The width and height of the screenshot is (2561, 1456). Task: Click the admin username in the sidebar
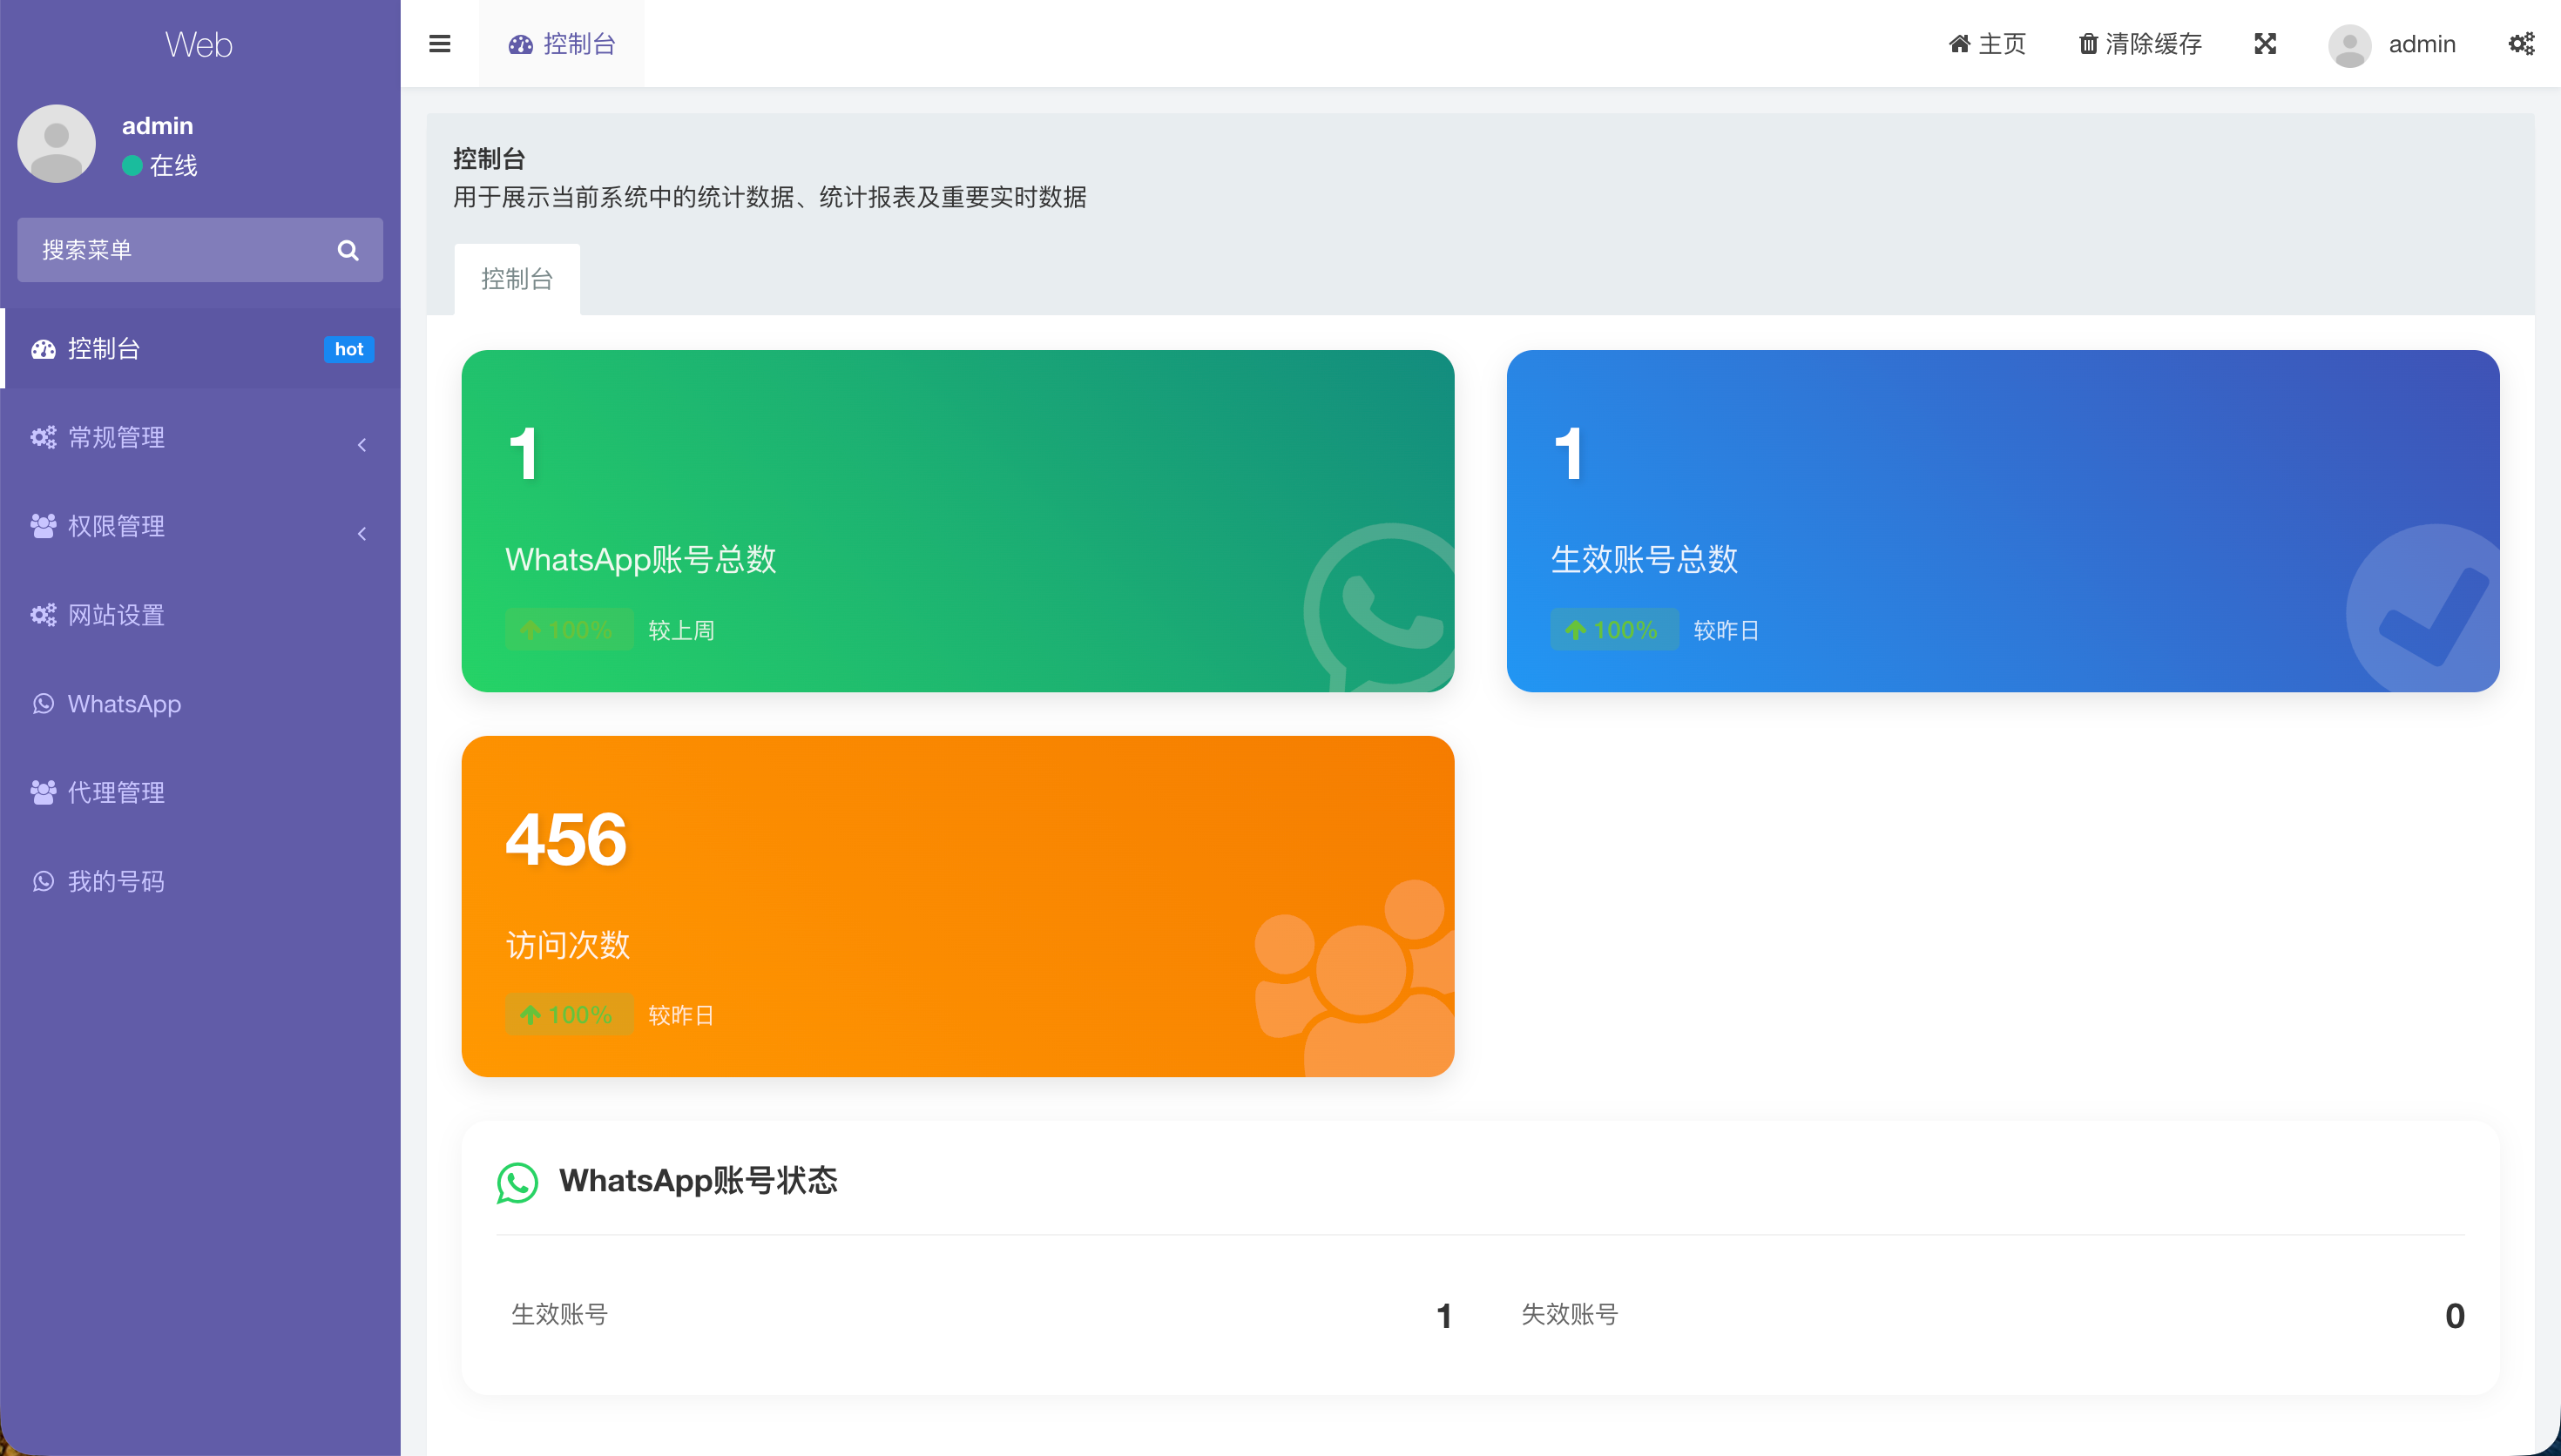pyautogui.click(x=157, y=126)
